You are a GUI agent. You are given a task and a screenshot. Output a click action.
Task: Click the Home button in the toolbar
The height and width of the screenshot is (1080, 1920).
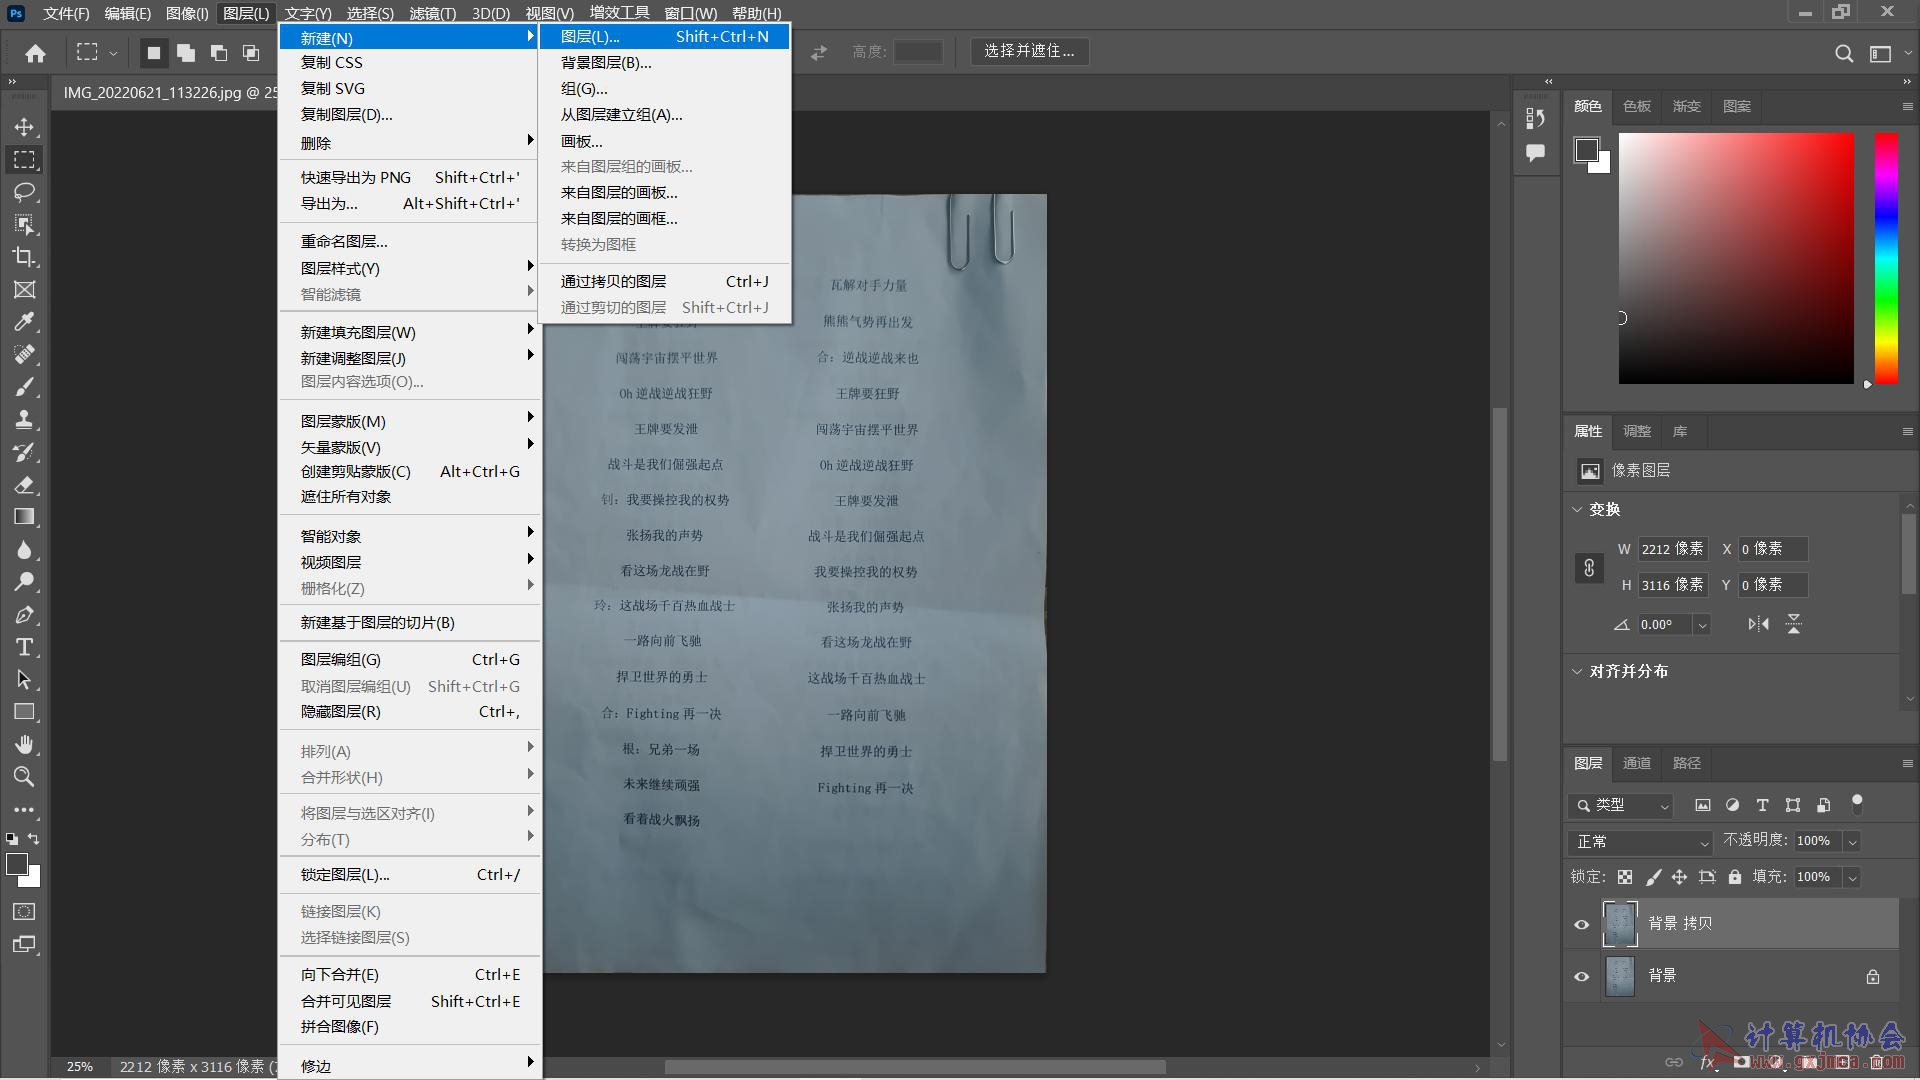click(x=36, y=53)
